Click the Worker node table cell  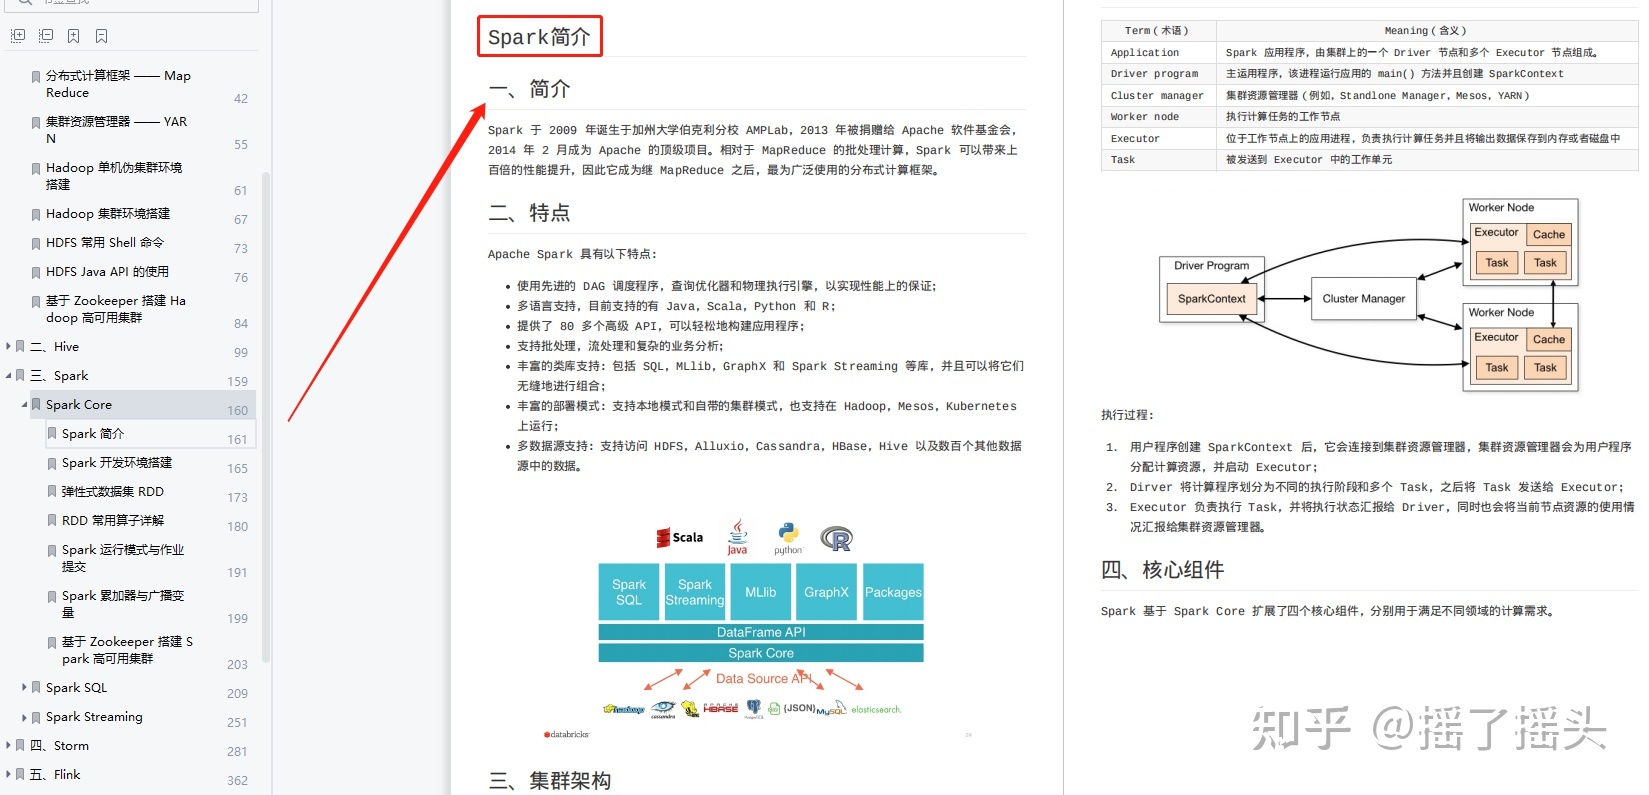[1159, 117]
